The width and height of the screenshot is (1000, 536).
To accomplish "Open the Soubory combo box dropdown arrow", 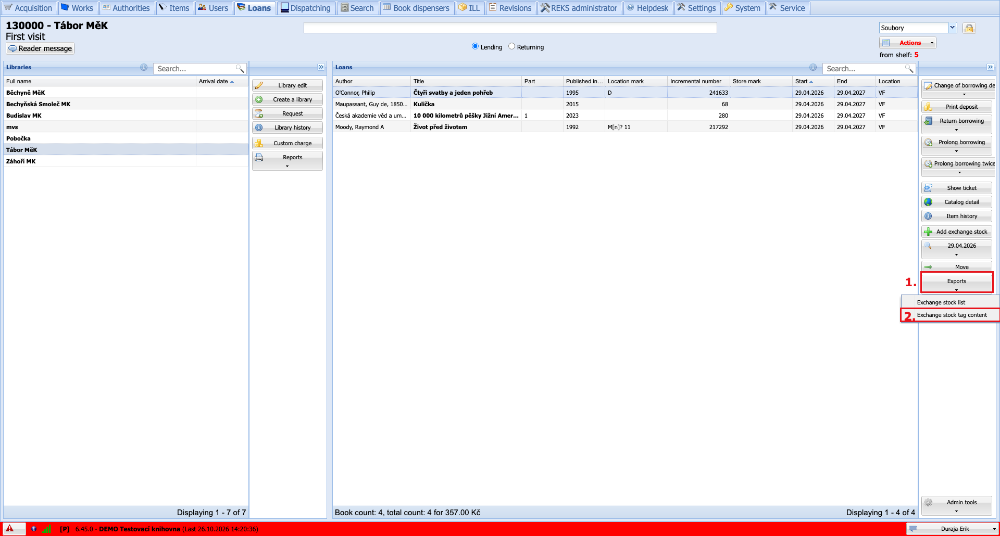I will coord(953,28).
